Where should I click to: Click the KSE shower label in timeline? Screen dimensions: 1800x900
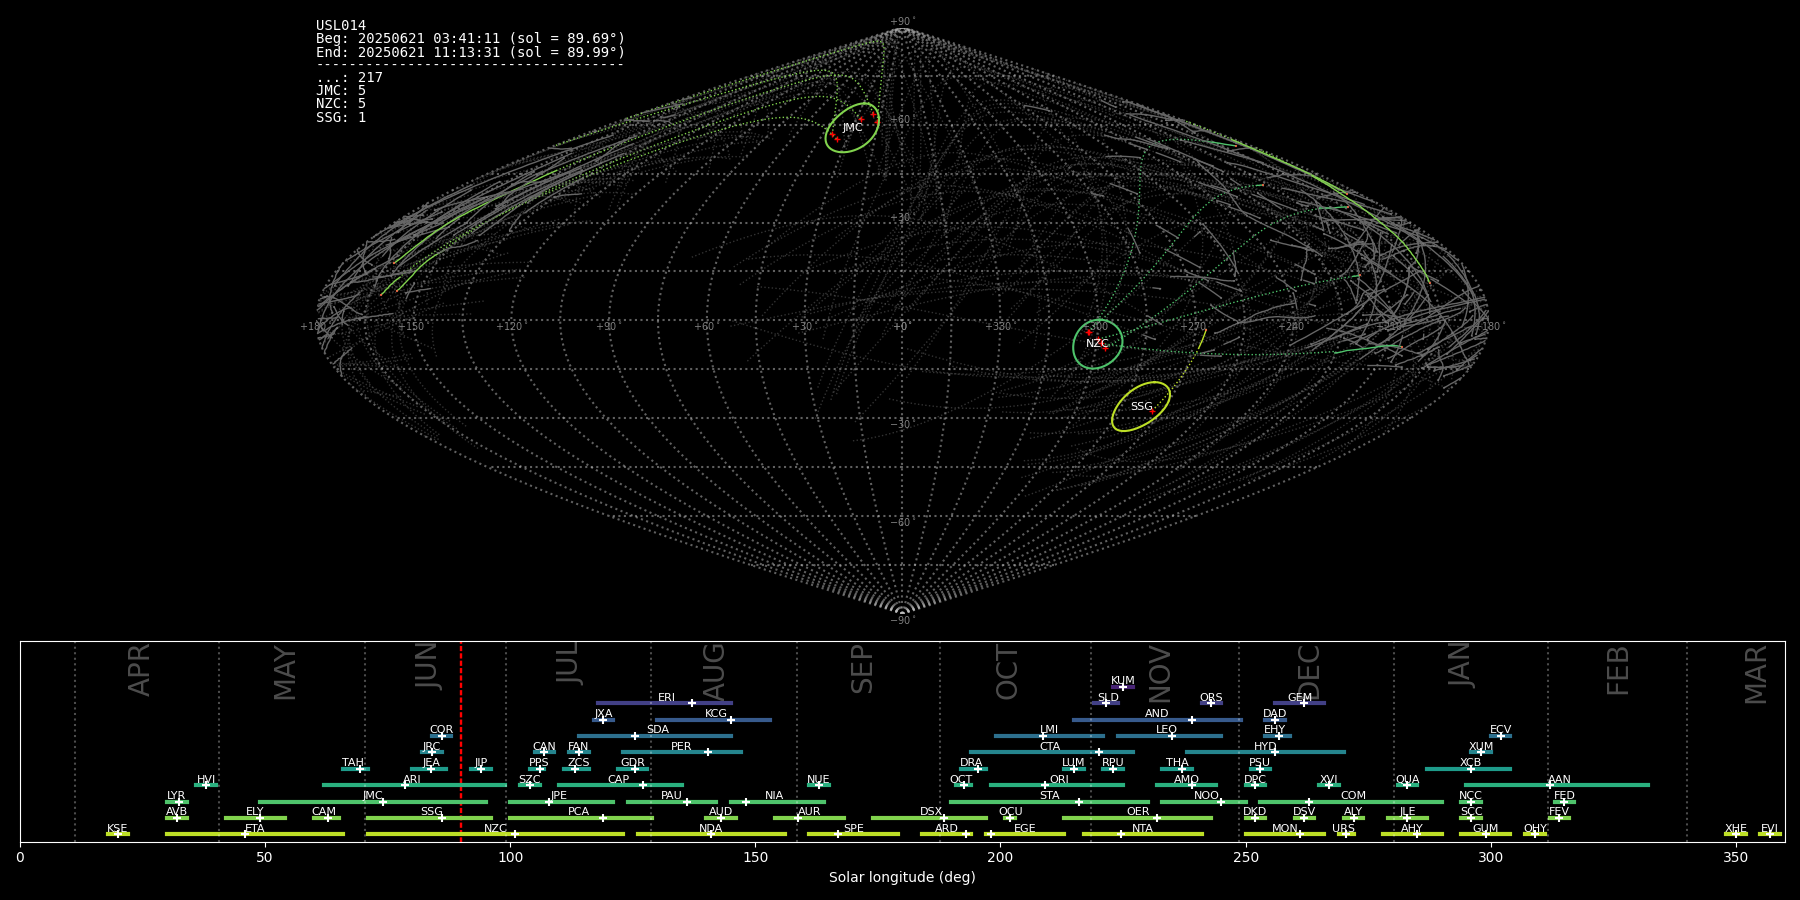pos(117,829)
